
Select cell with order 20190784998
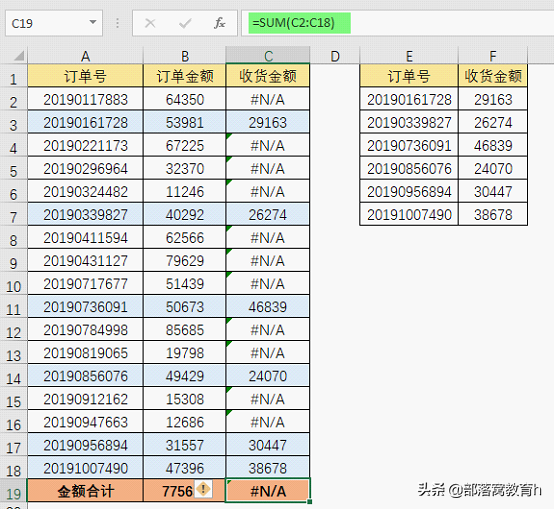click(x=86, y=330)
